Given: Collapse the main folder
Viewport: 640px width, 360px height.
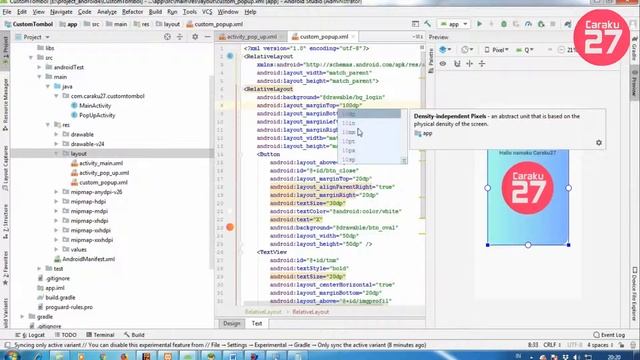Looking at the screenshot, I should [40, 77].
